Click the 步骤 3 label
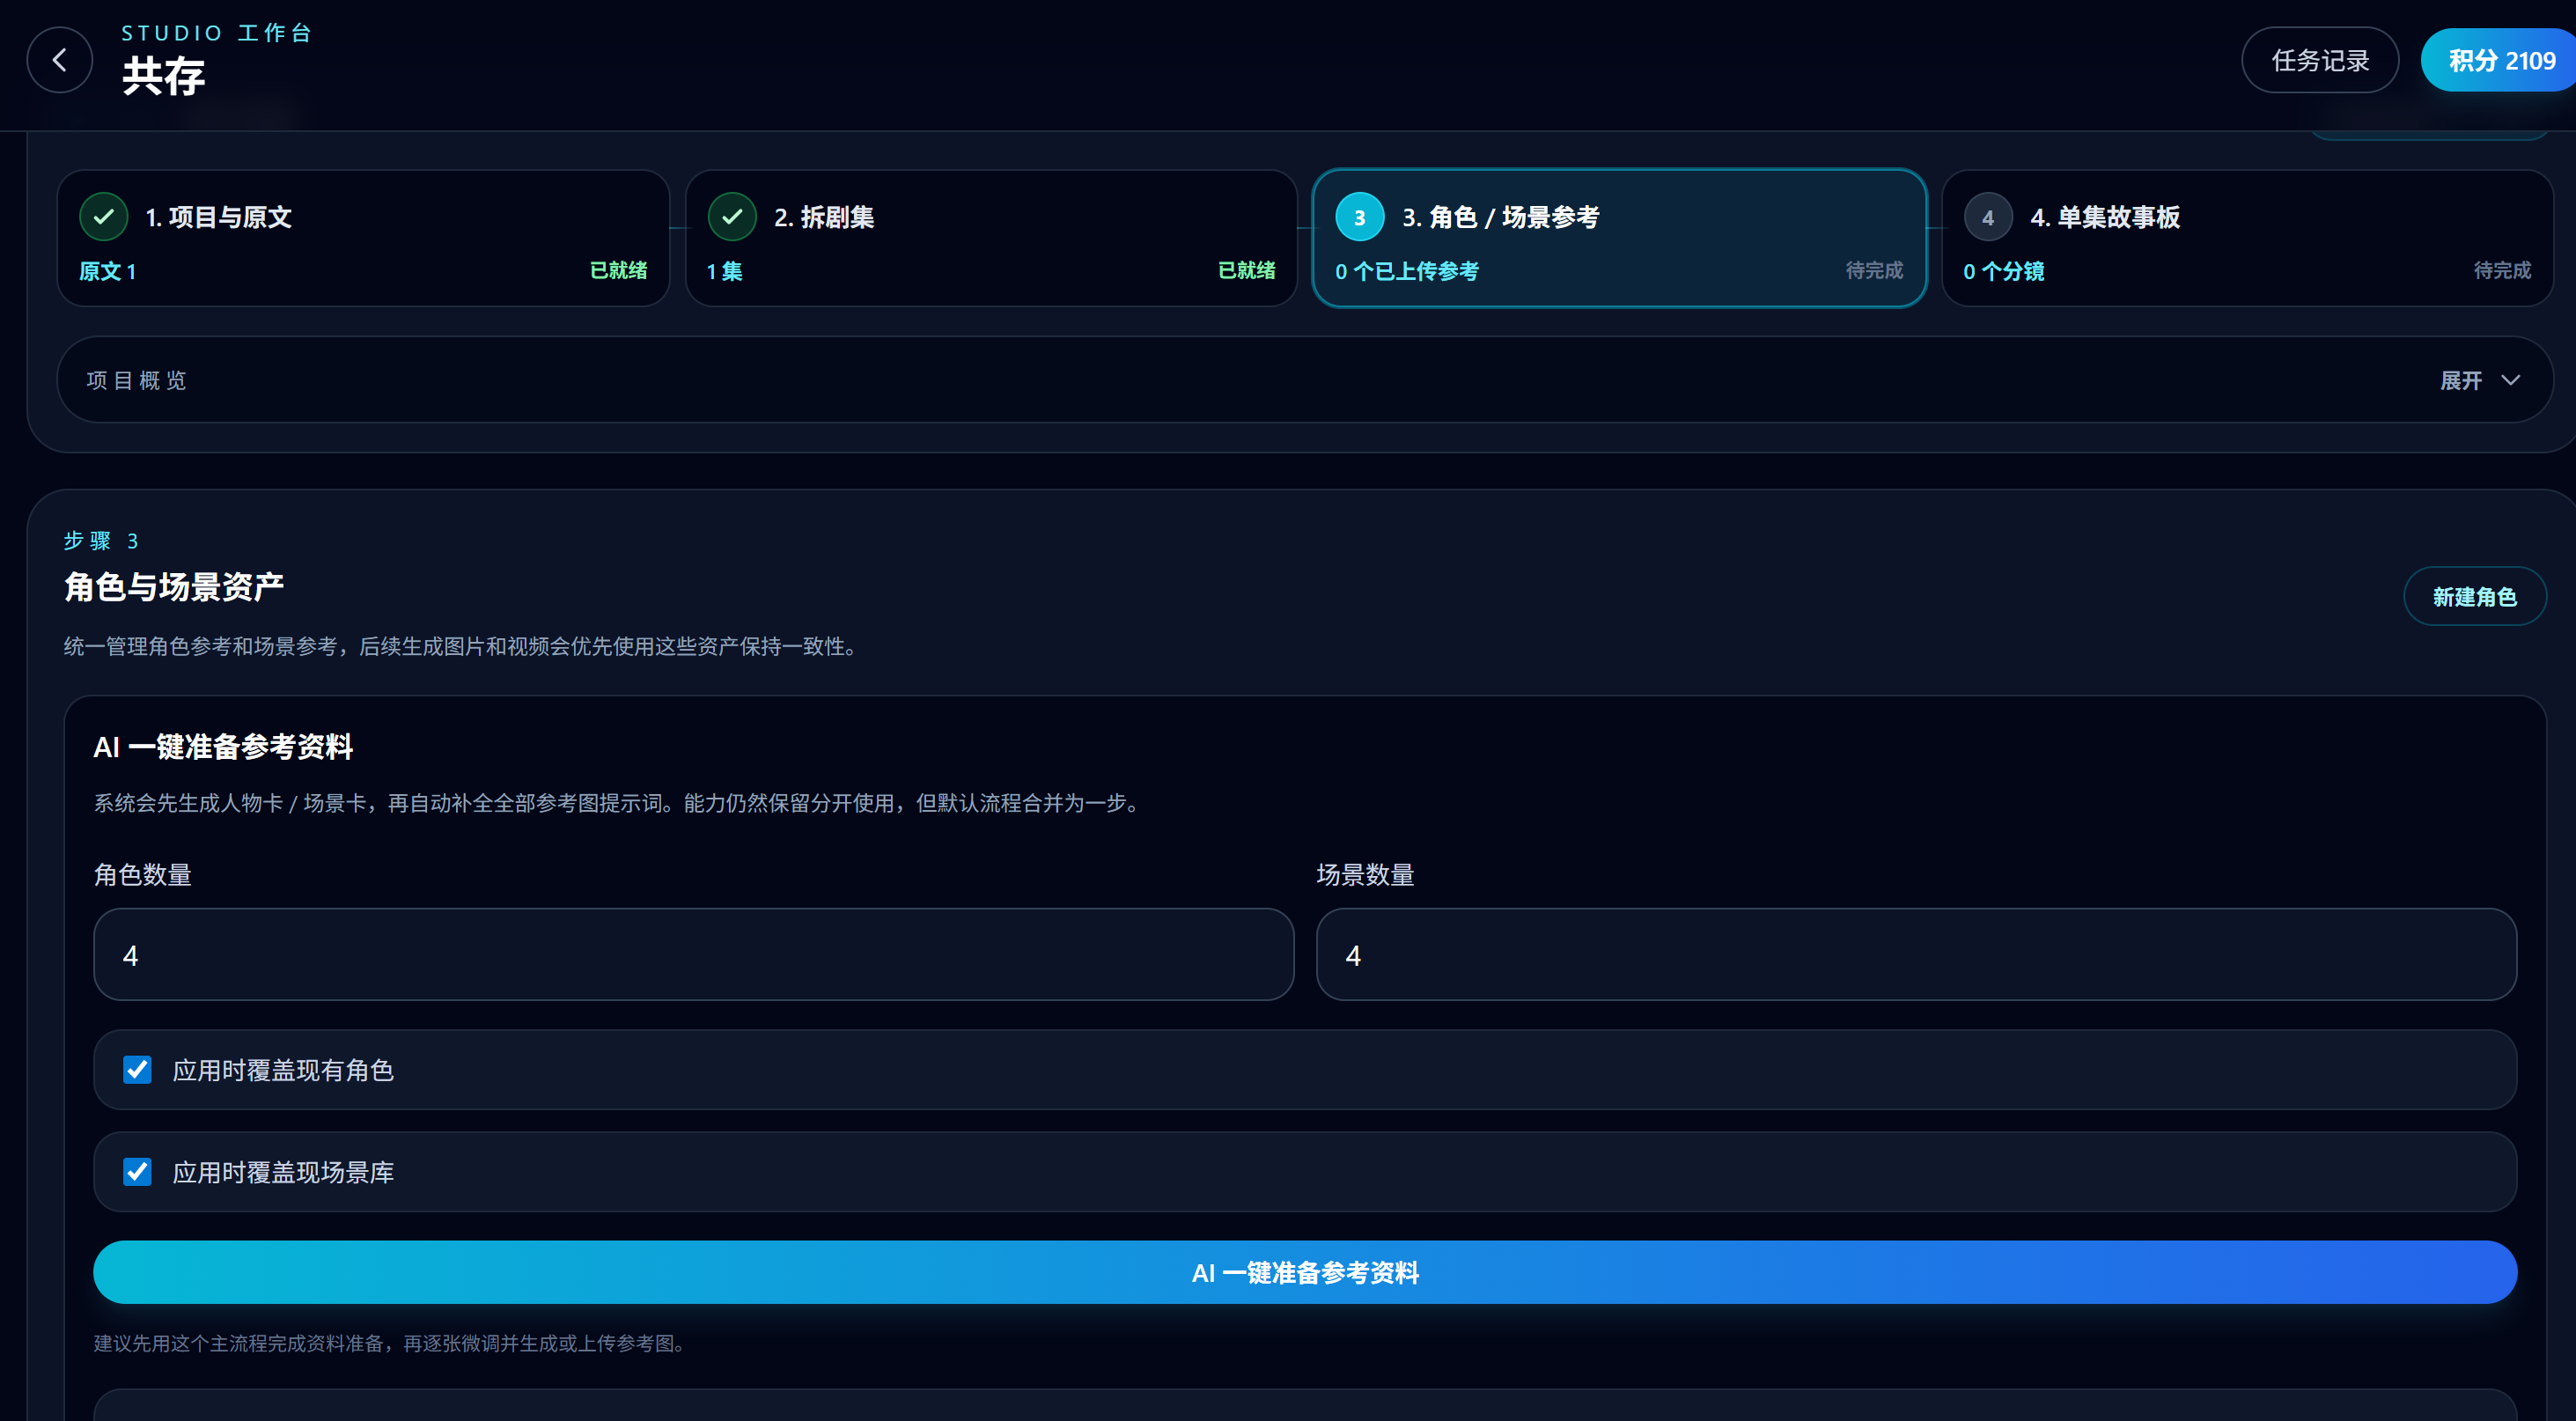Image resolution: width=2576 pixels, height=1421 pixels. tap(101, 541)
